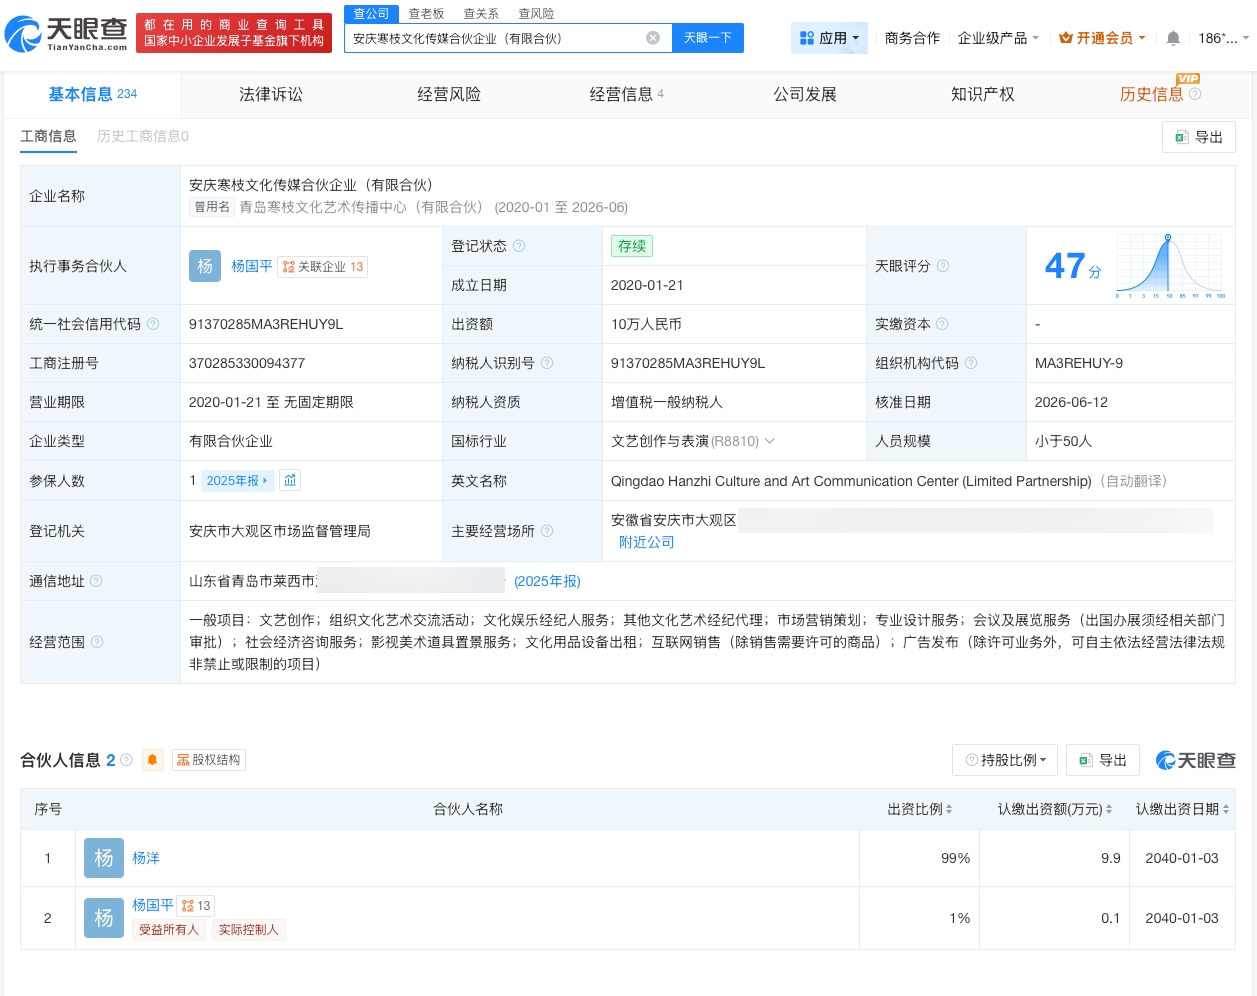Image resolution: width=1257 pixels, height=996 pixels.
Task: Clear the search box with X icon
Action: (653, 38)
